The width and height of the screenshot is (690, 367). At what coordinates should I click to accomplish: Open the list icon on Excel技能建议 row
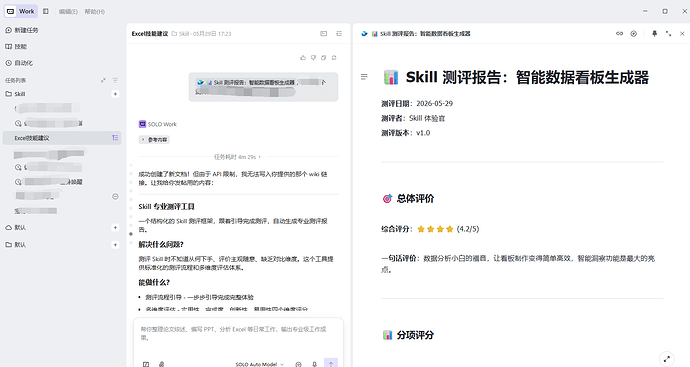[x=115, y=138]
